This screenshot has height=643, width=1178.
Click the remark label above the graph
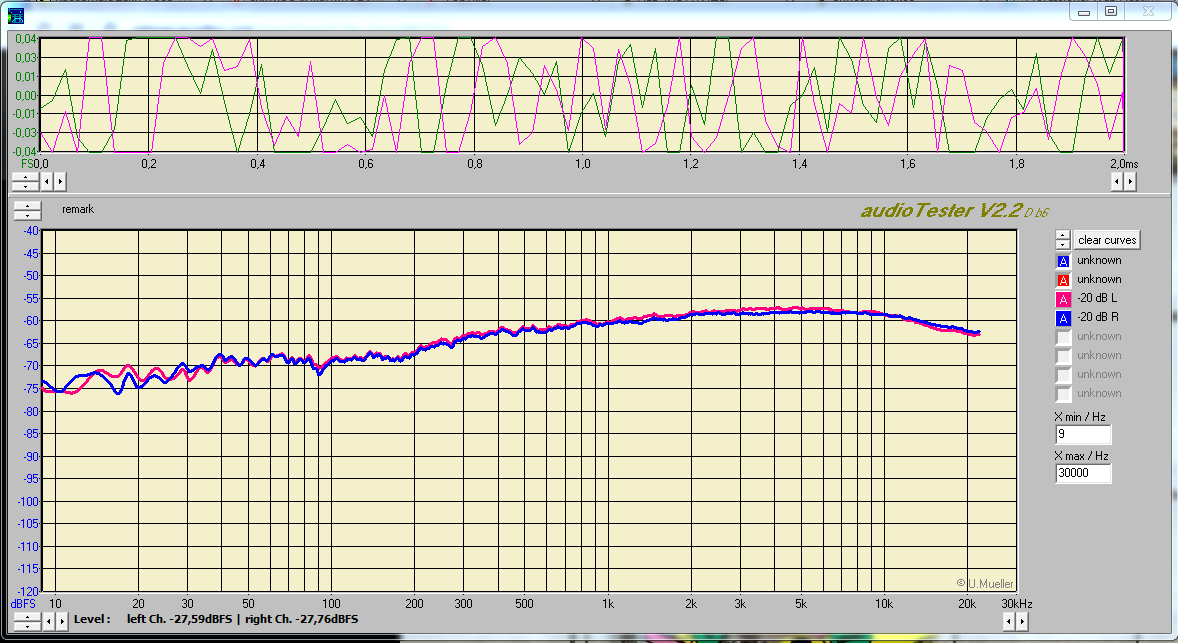77,210
